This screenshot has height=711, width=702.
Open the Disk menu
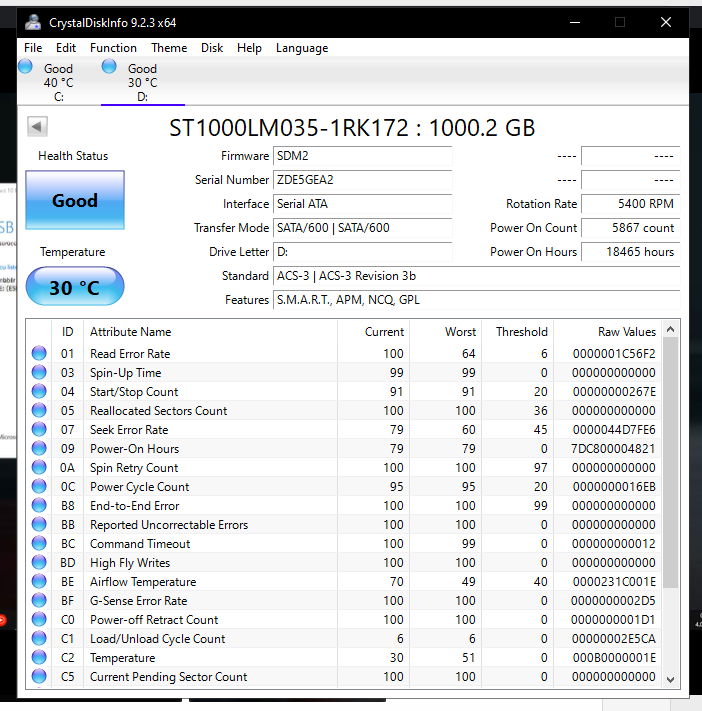[x=212, y=48]
